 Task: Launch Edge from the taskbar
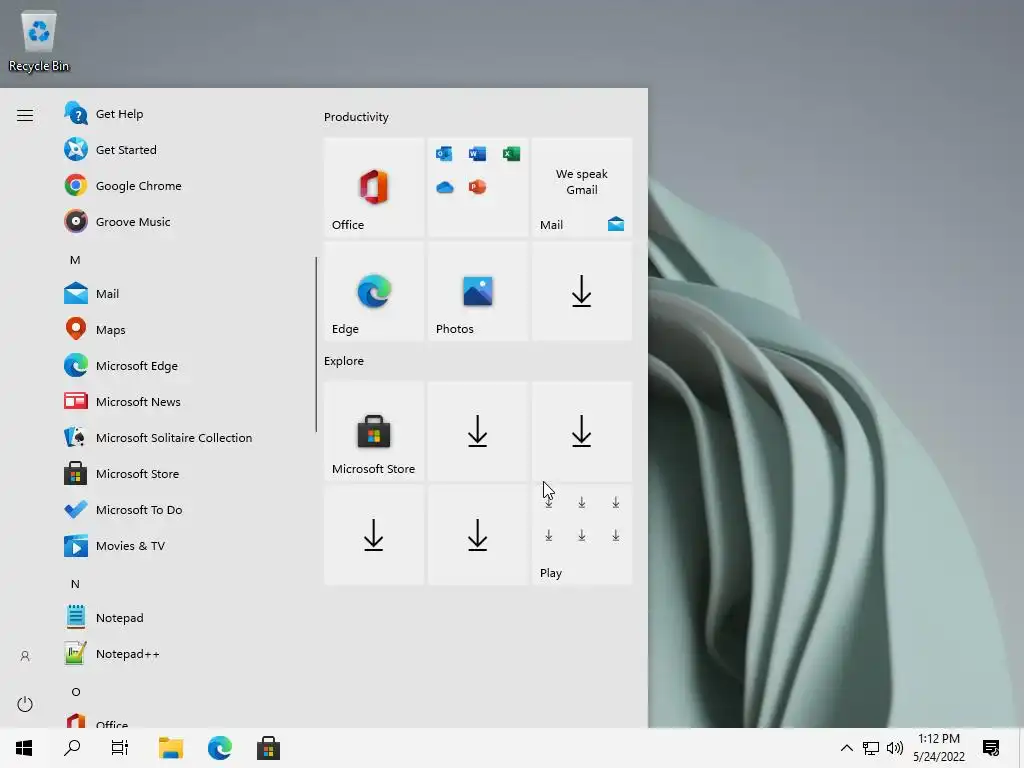click(x=219, y=748)
